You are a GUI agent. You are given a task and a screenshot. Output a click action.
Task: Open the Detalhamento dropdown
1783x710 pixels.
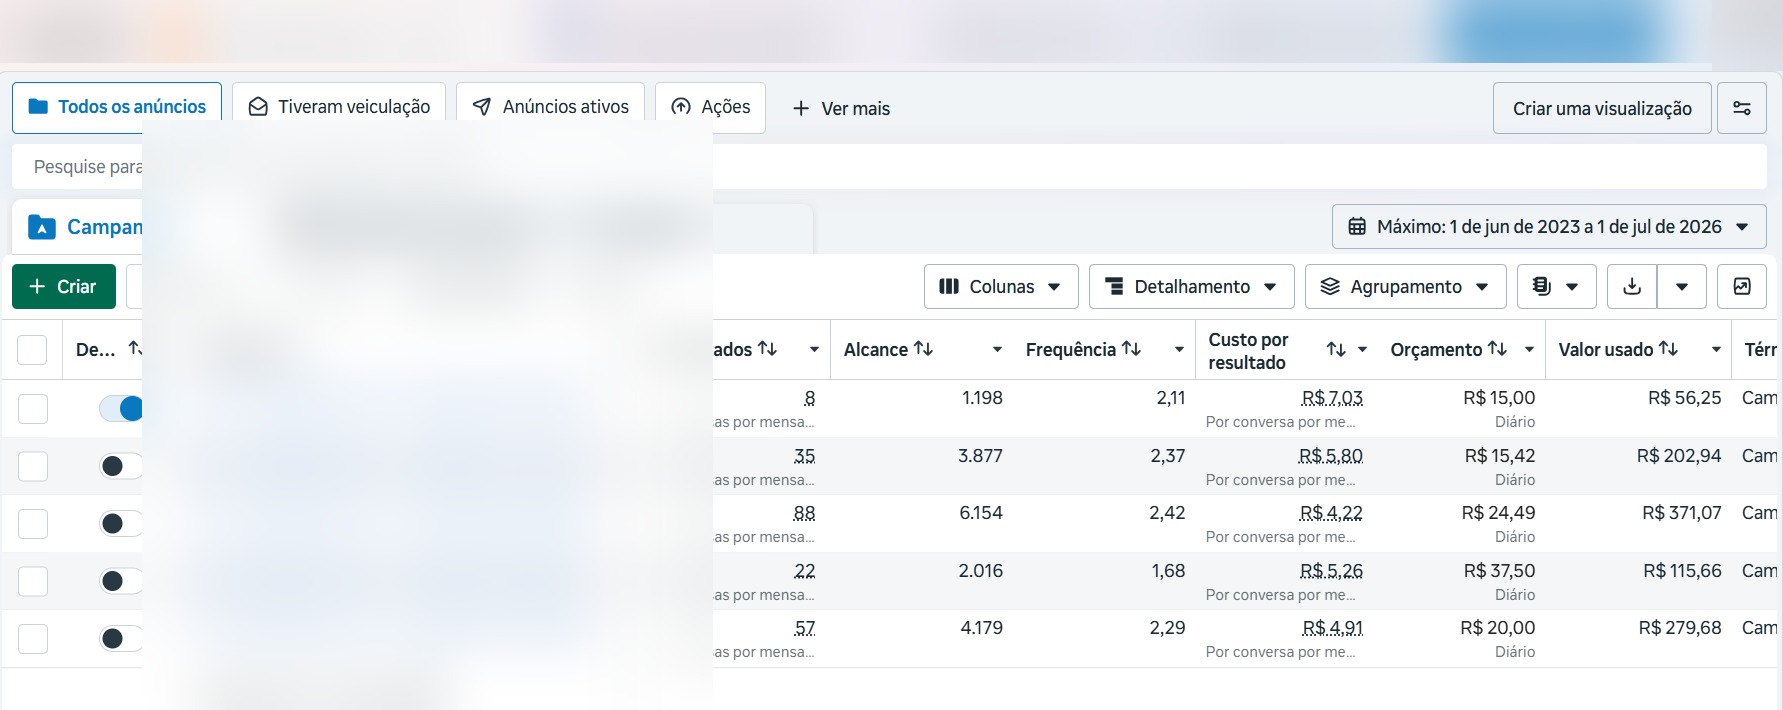click(x=1191, y=287)
